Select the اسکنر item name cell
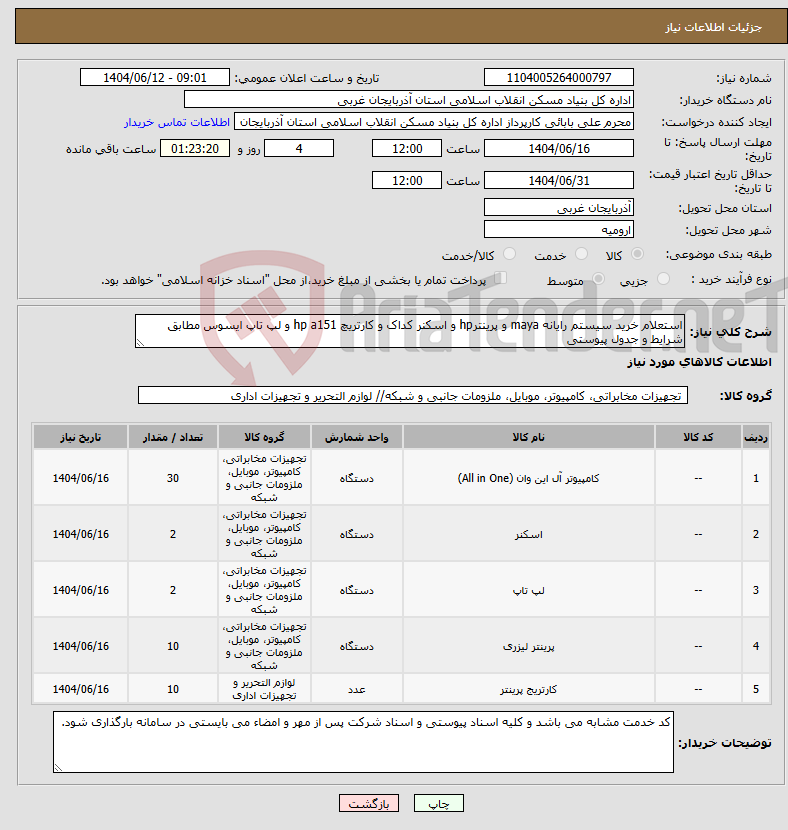788x830 pixels. [x=529, y=534]
